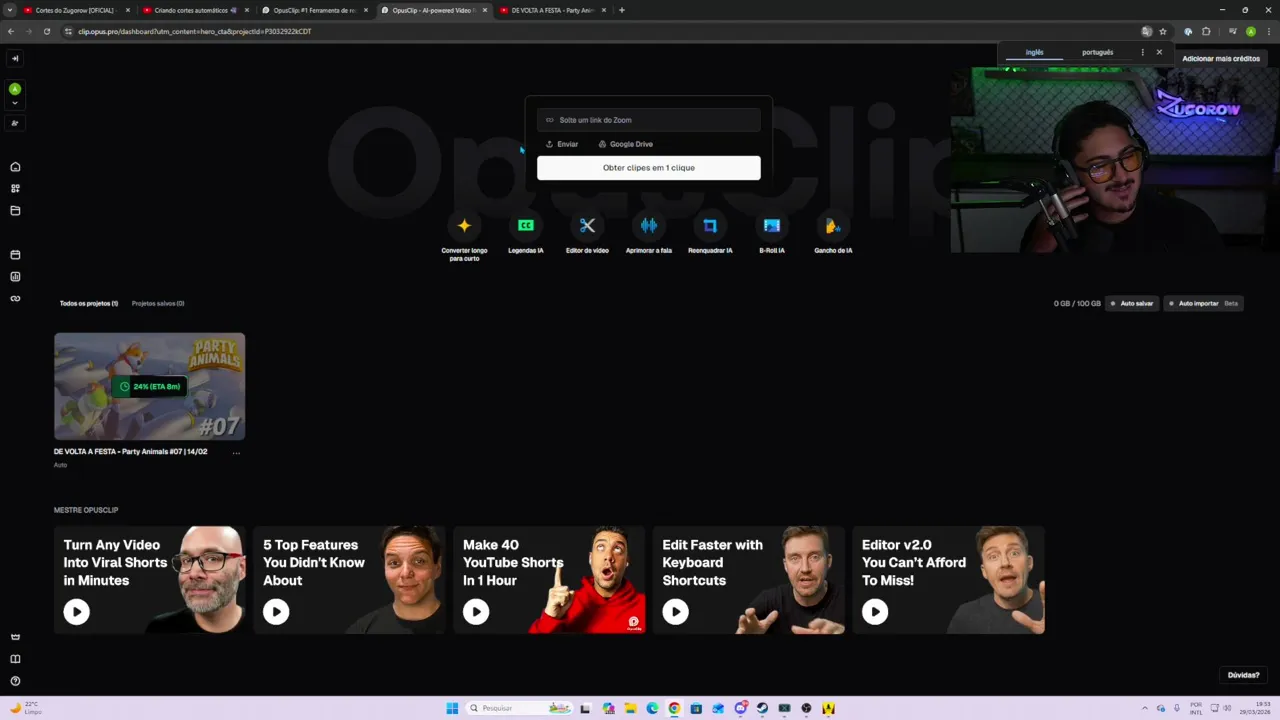Open Microsoft Edge from the taskbar

pos(652,708)
